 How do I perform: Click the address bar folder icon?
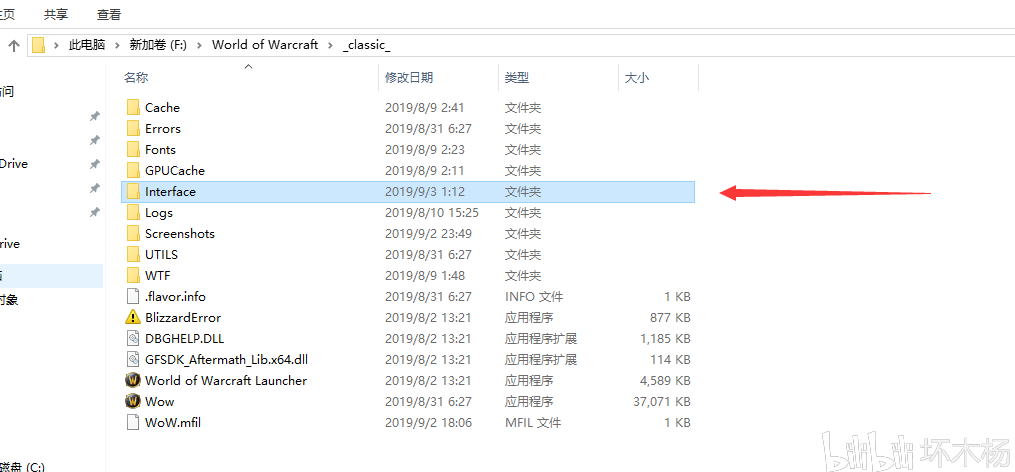(39, 45)
